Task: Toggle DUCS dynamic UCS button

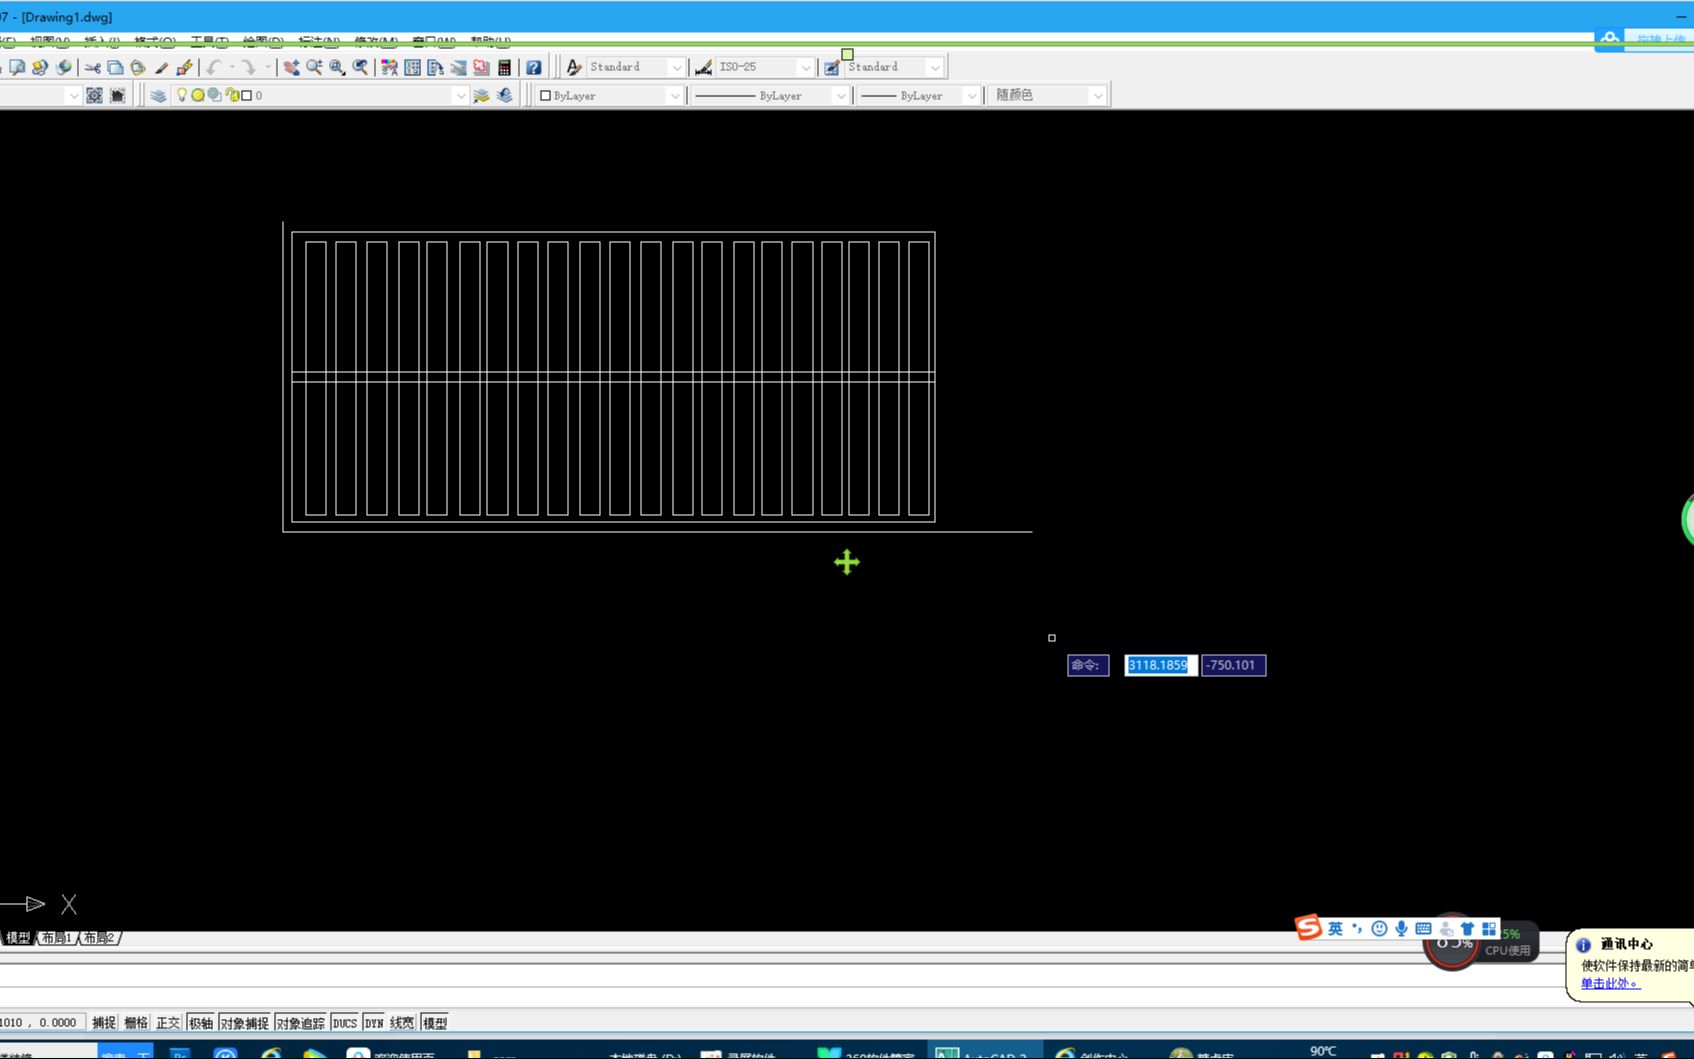Action: (x=345, y=1022)
